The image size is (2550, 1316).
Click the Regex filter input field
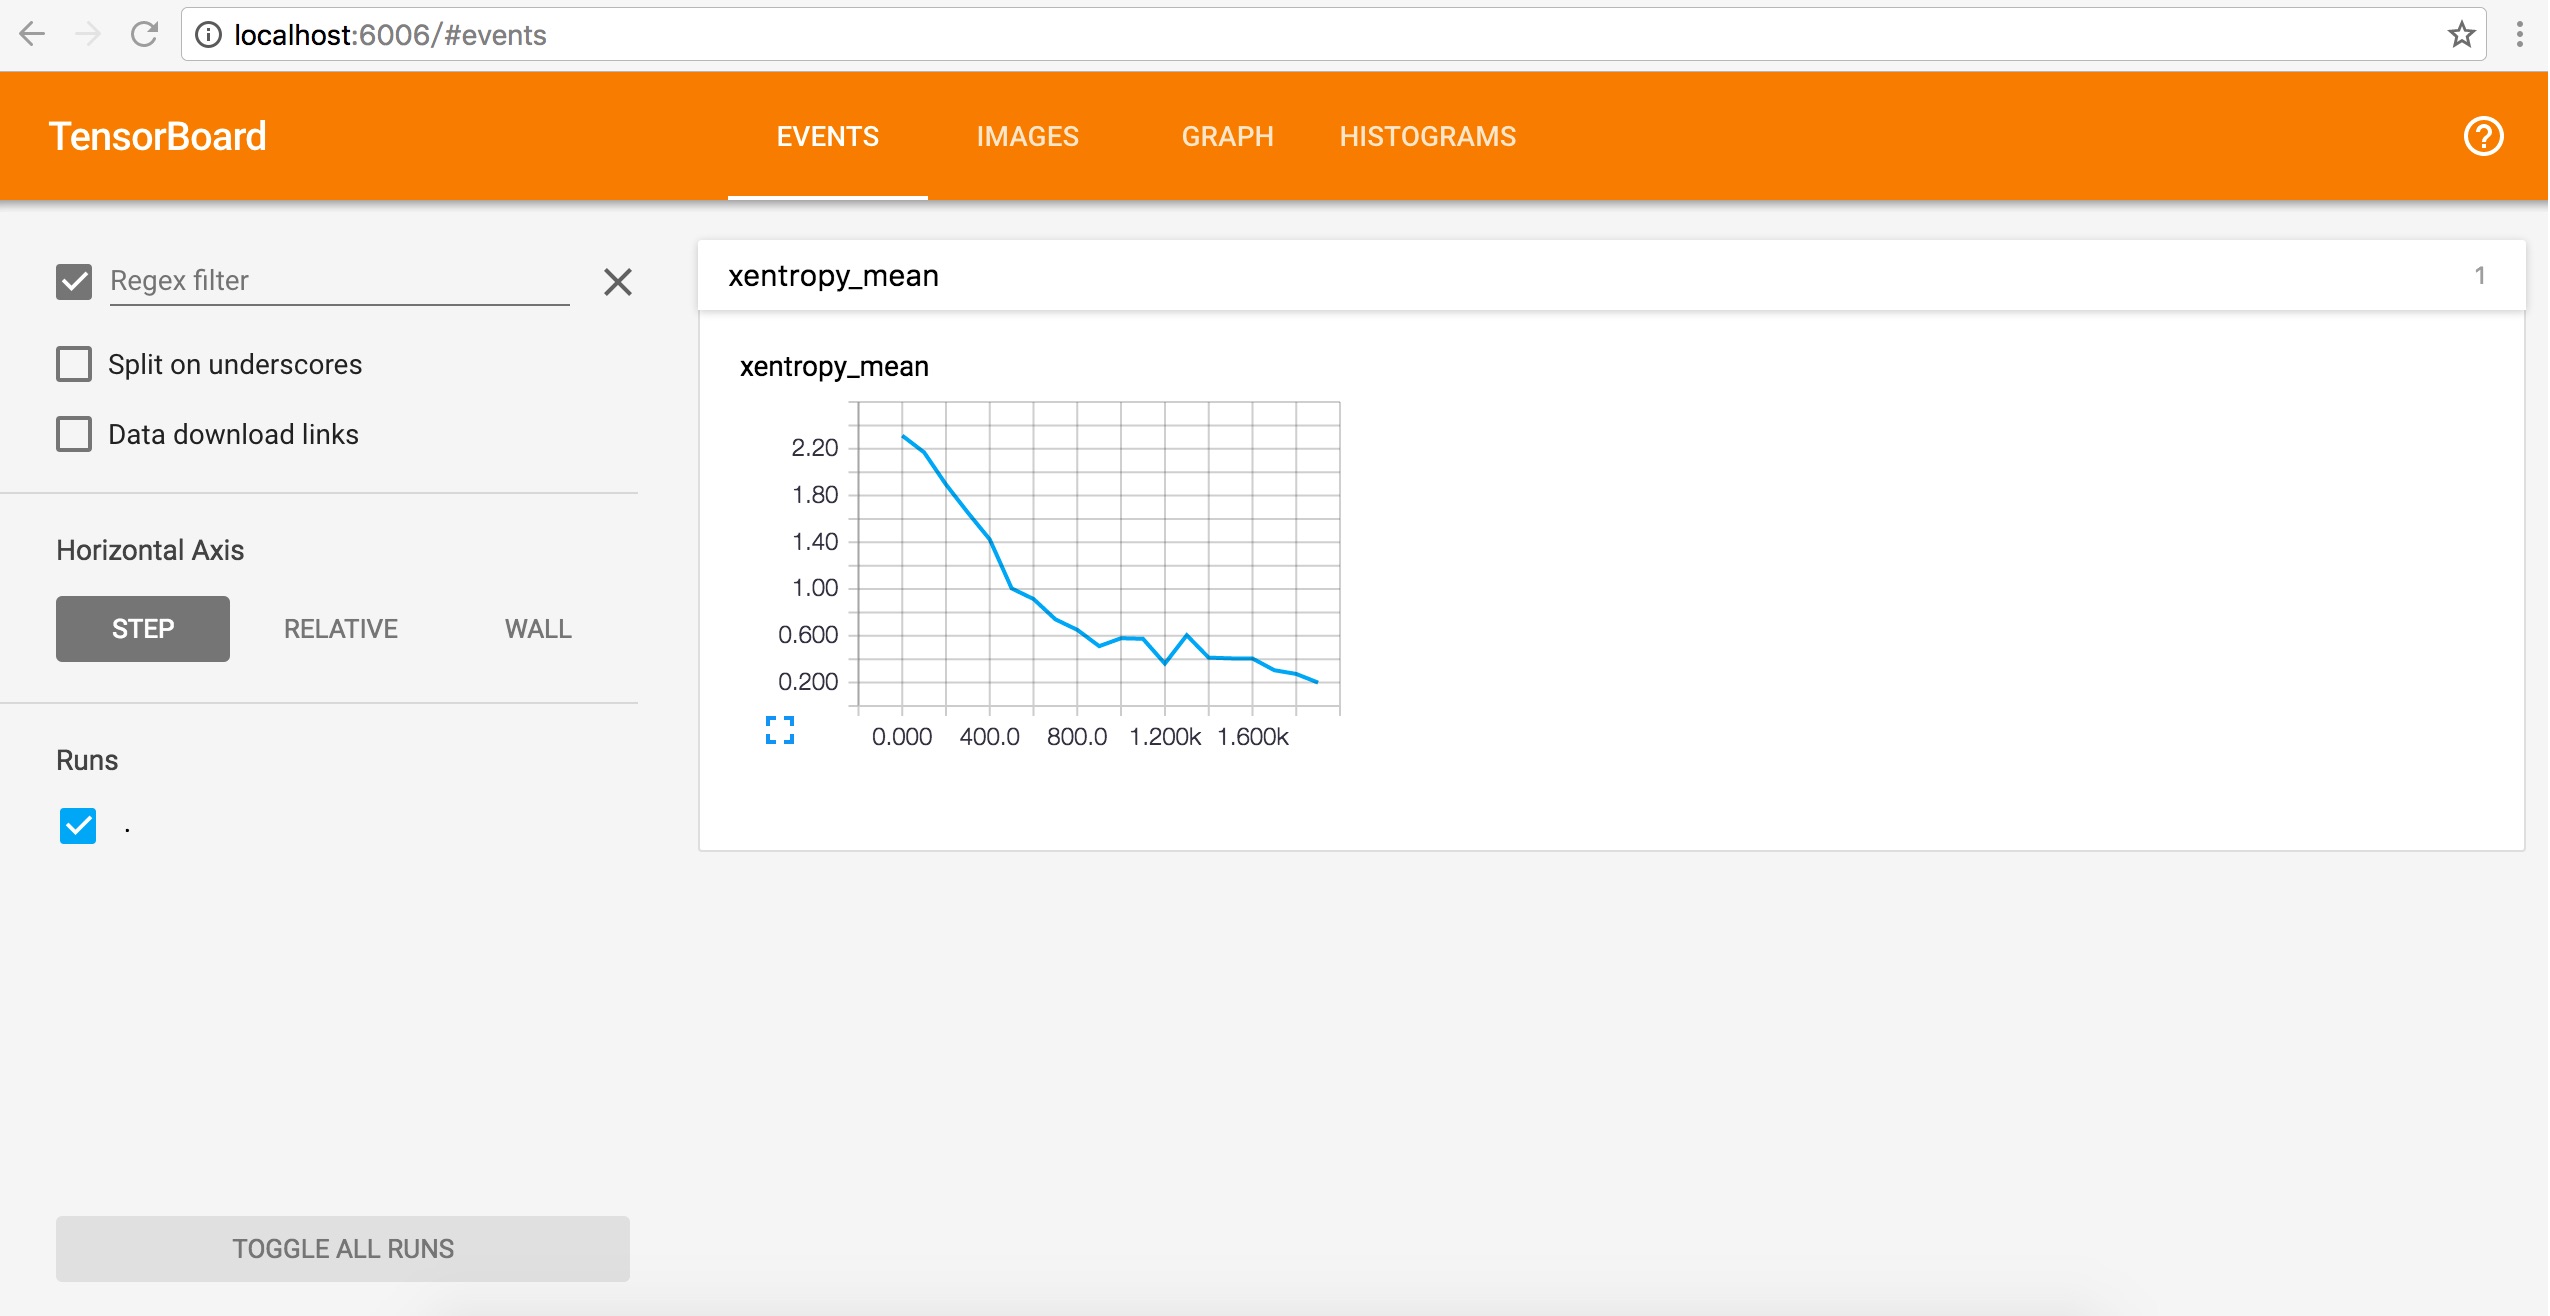(338, 281)
